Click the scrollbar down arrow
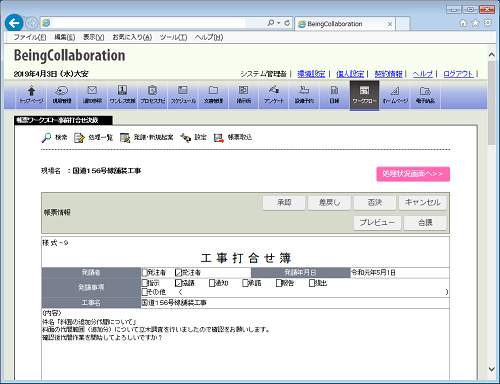This screenshot has width=500, height=384. tap(491, 369)
